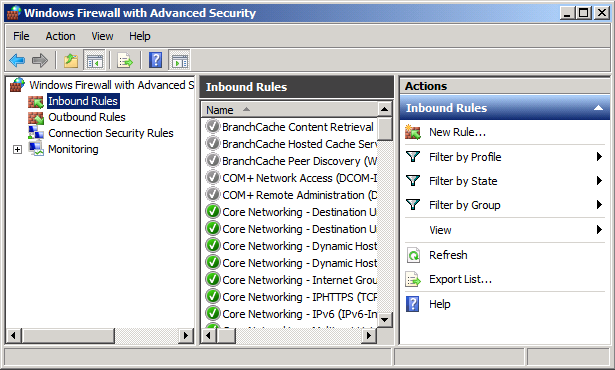Expand the Monitoring tree node
Viewport: 615px width, 370px height.
pyautogui.click(x=17, y=149)
